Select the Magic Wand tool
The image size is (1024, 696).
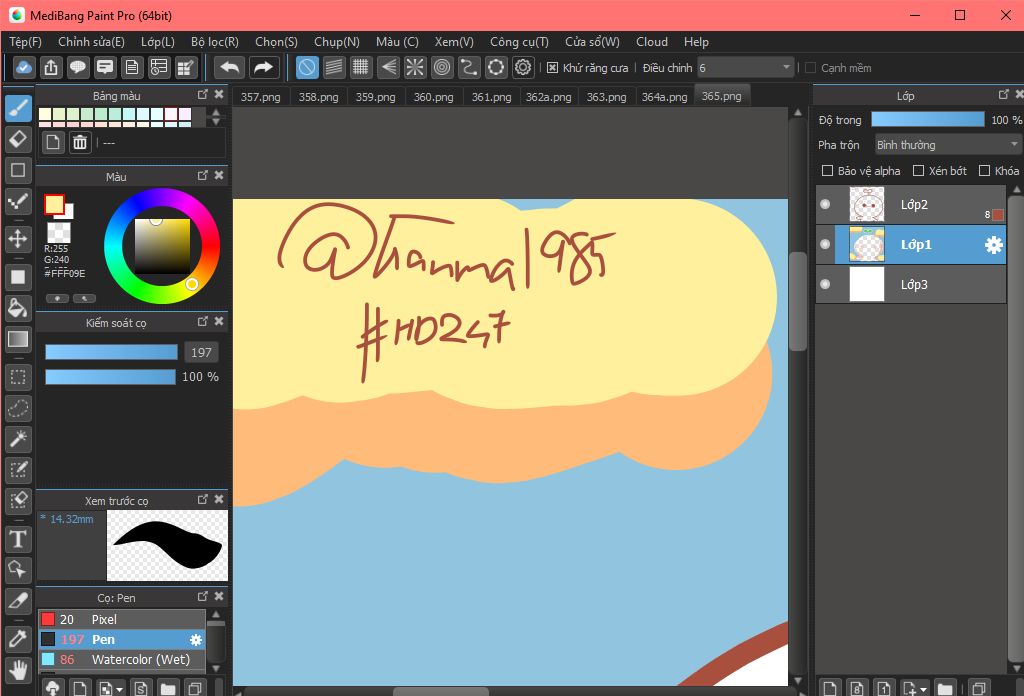[x=18, y=439]
